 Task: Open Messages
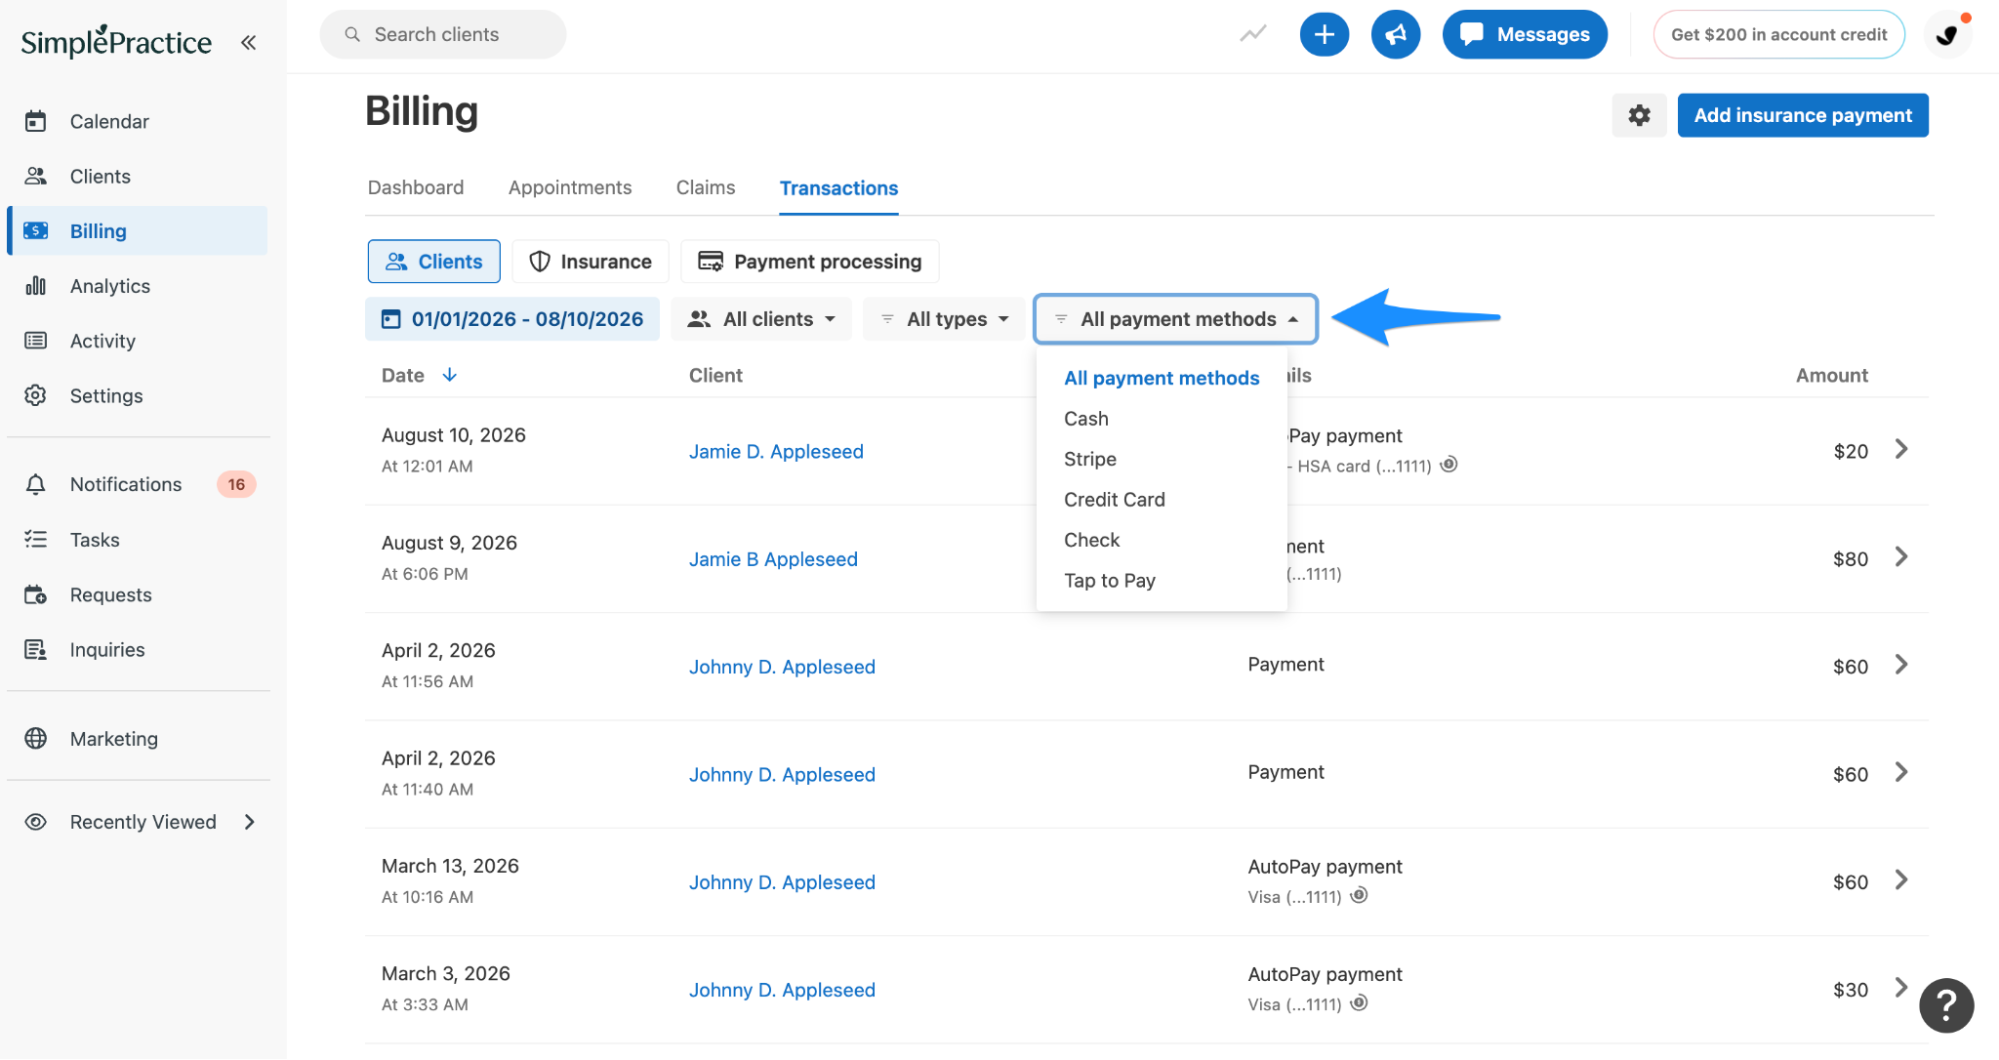[1524, 34]
